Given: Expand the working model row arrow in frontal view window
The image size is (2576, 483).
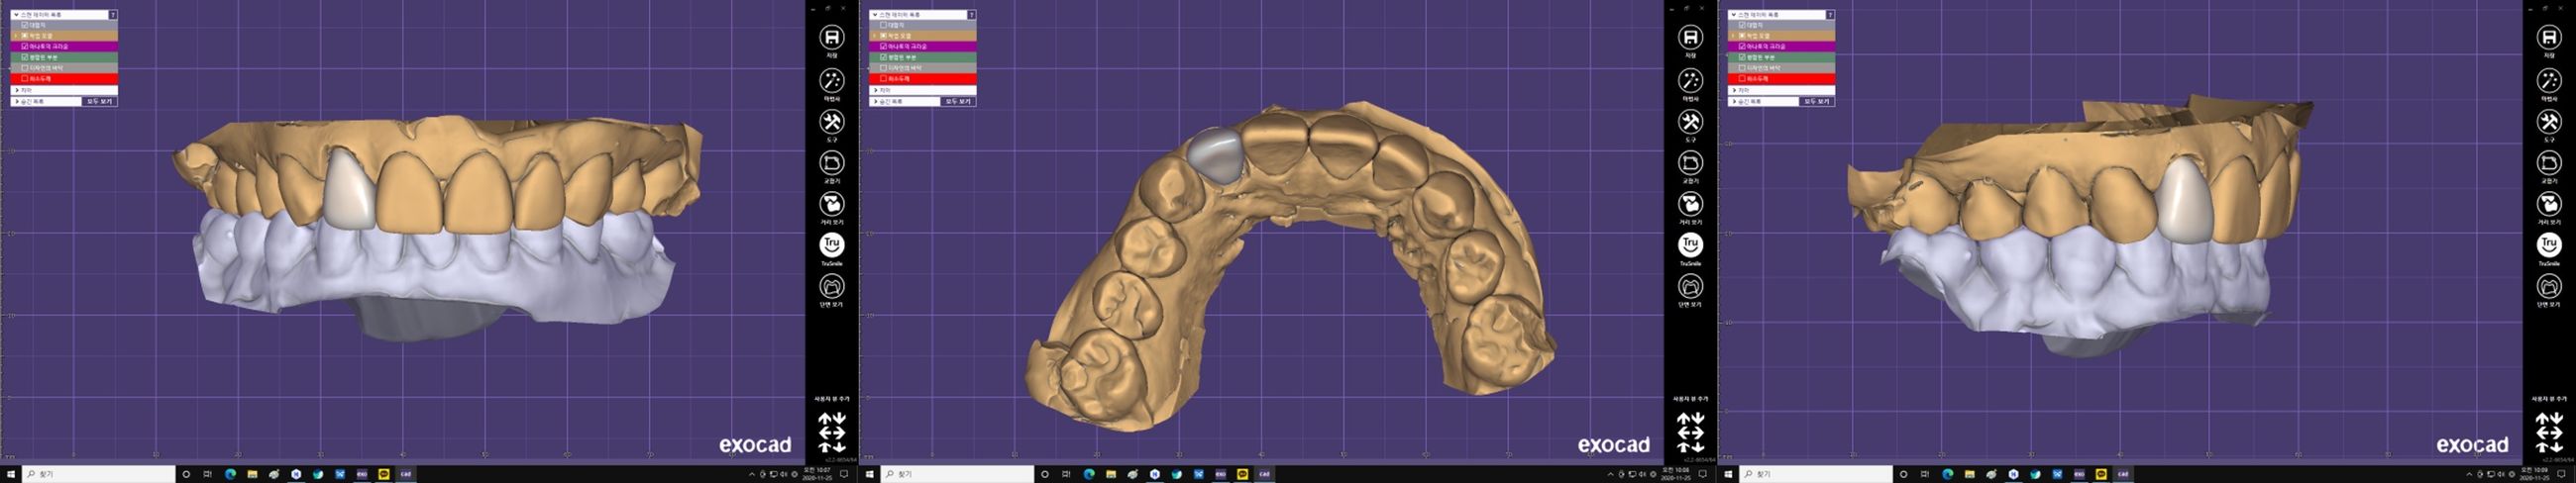Looking at the screenshot, I should tap(15, 36).
